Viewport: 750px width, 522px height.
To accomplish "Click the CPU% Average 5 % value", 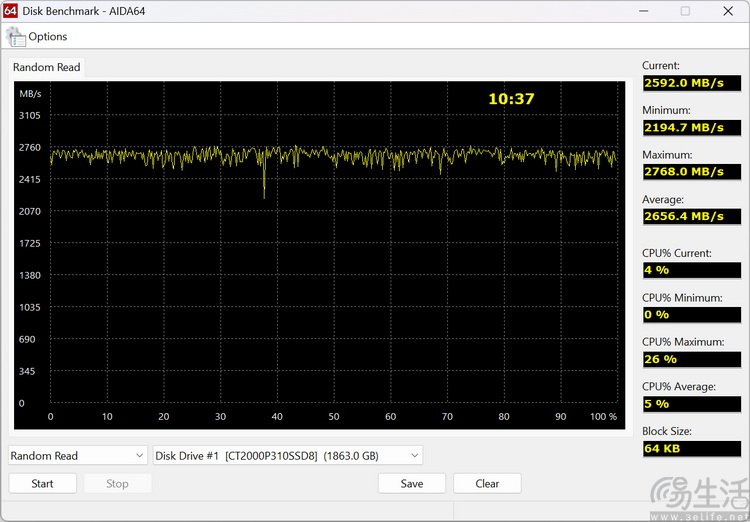I will coord(692,404).
